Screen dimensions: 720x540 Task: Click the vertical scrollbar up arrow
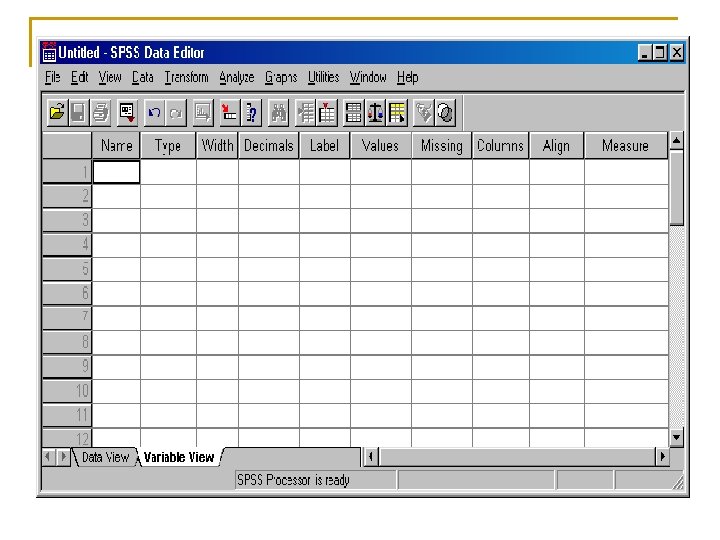click(x=676, y=141)
